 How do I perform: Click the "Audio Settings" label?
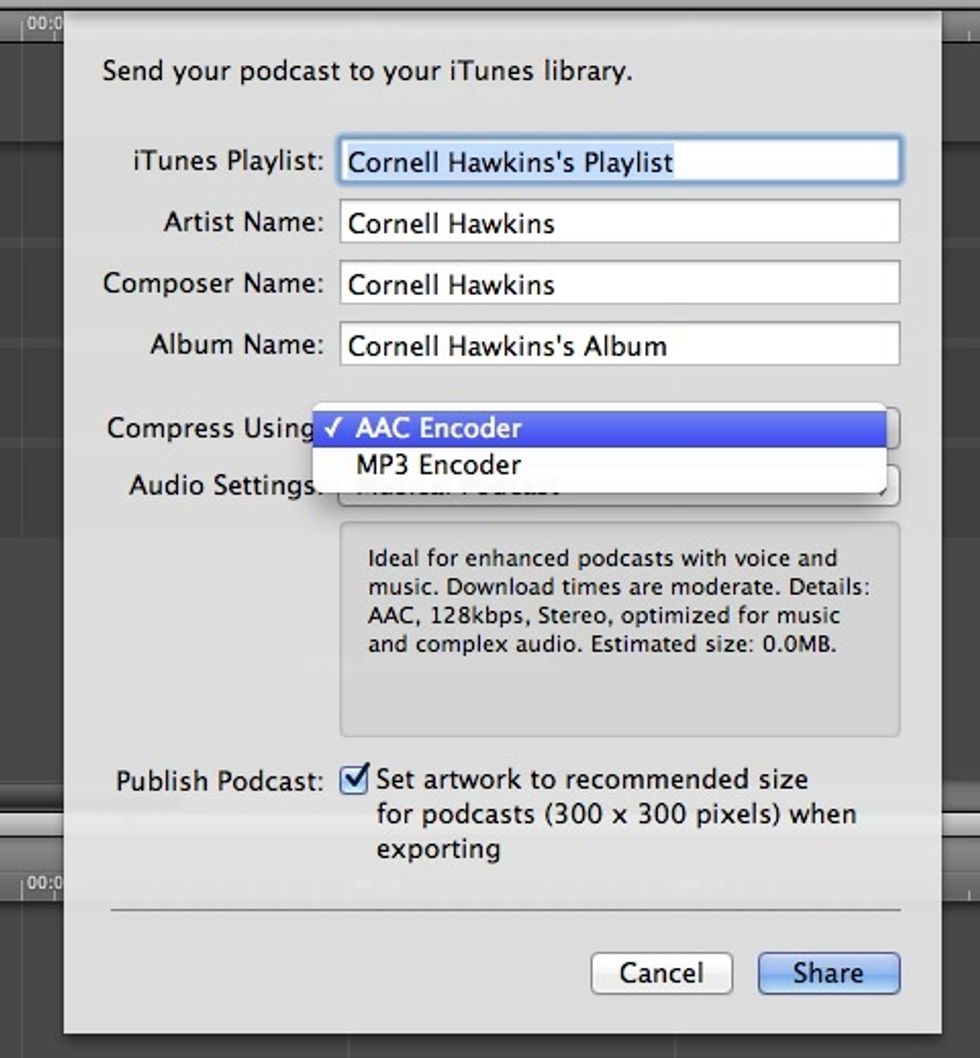222,486
